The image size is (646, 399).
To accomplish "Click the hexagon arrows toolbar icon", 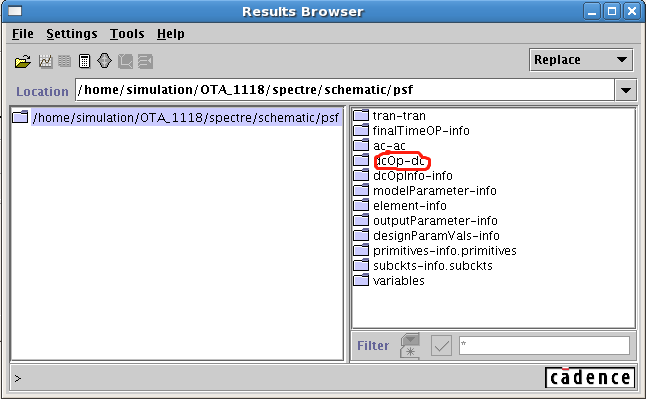I will tap(105, 61).
